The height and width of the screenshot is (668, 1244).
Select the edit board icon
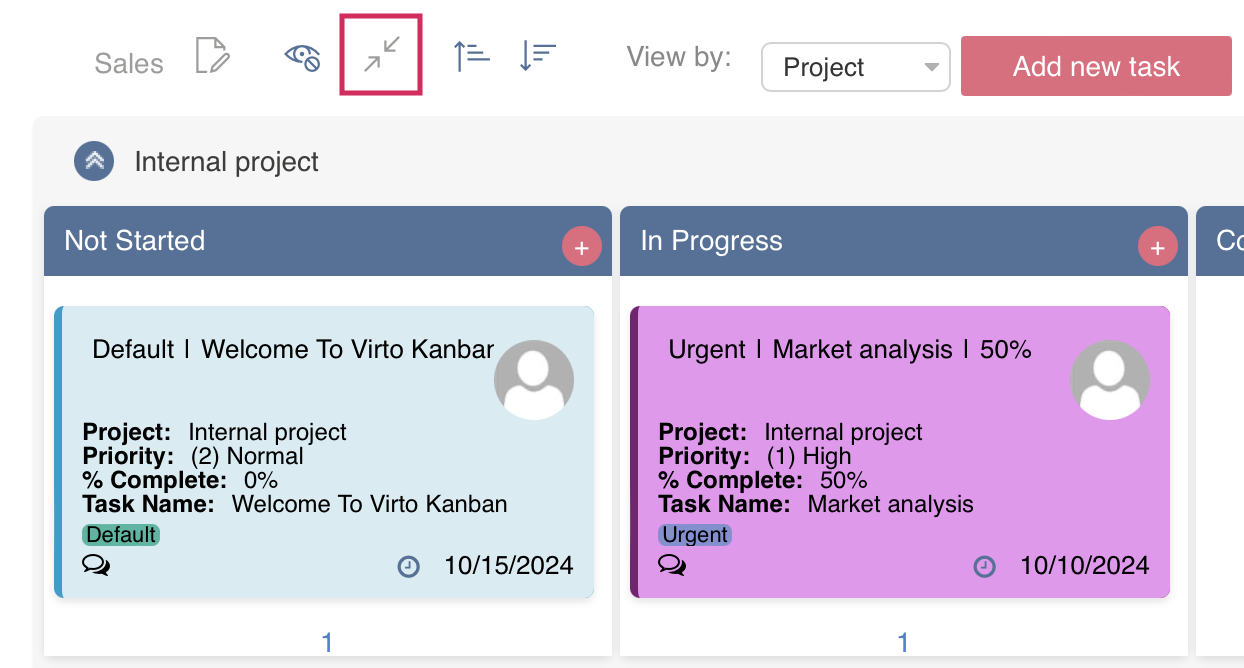tap(212, 54)
